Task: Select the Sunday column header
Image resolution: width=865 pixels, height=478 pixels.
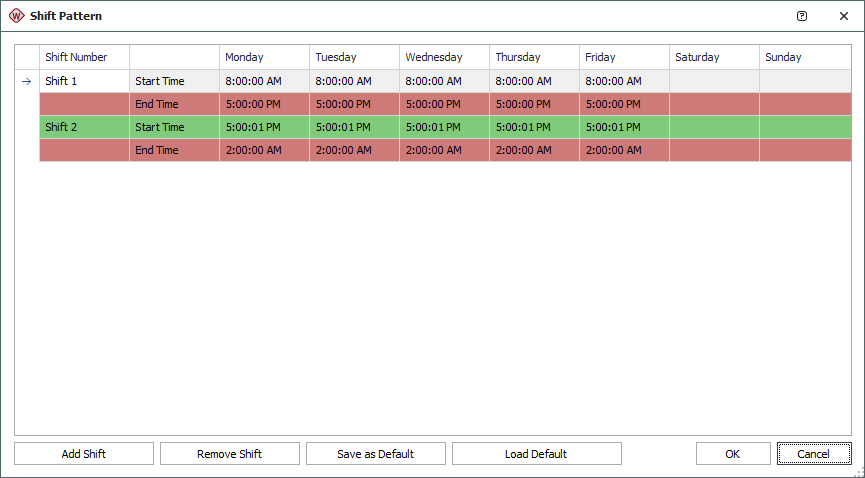Action: point(805,57)
